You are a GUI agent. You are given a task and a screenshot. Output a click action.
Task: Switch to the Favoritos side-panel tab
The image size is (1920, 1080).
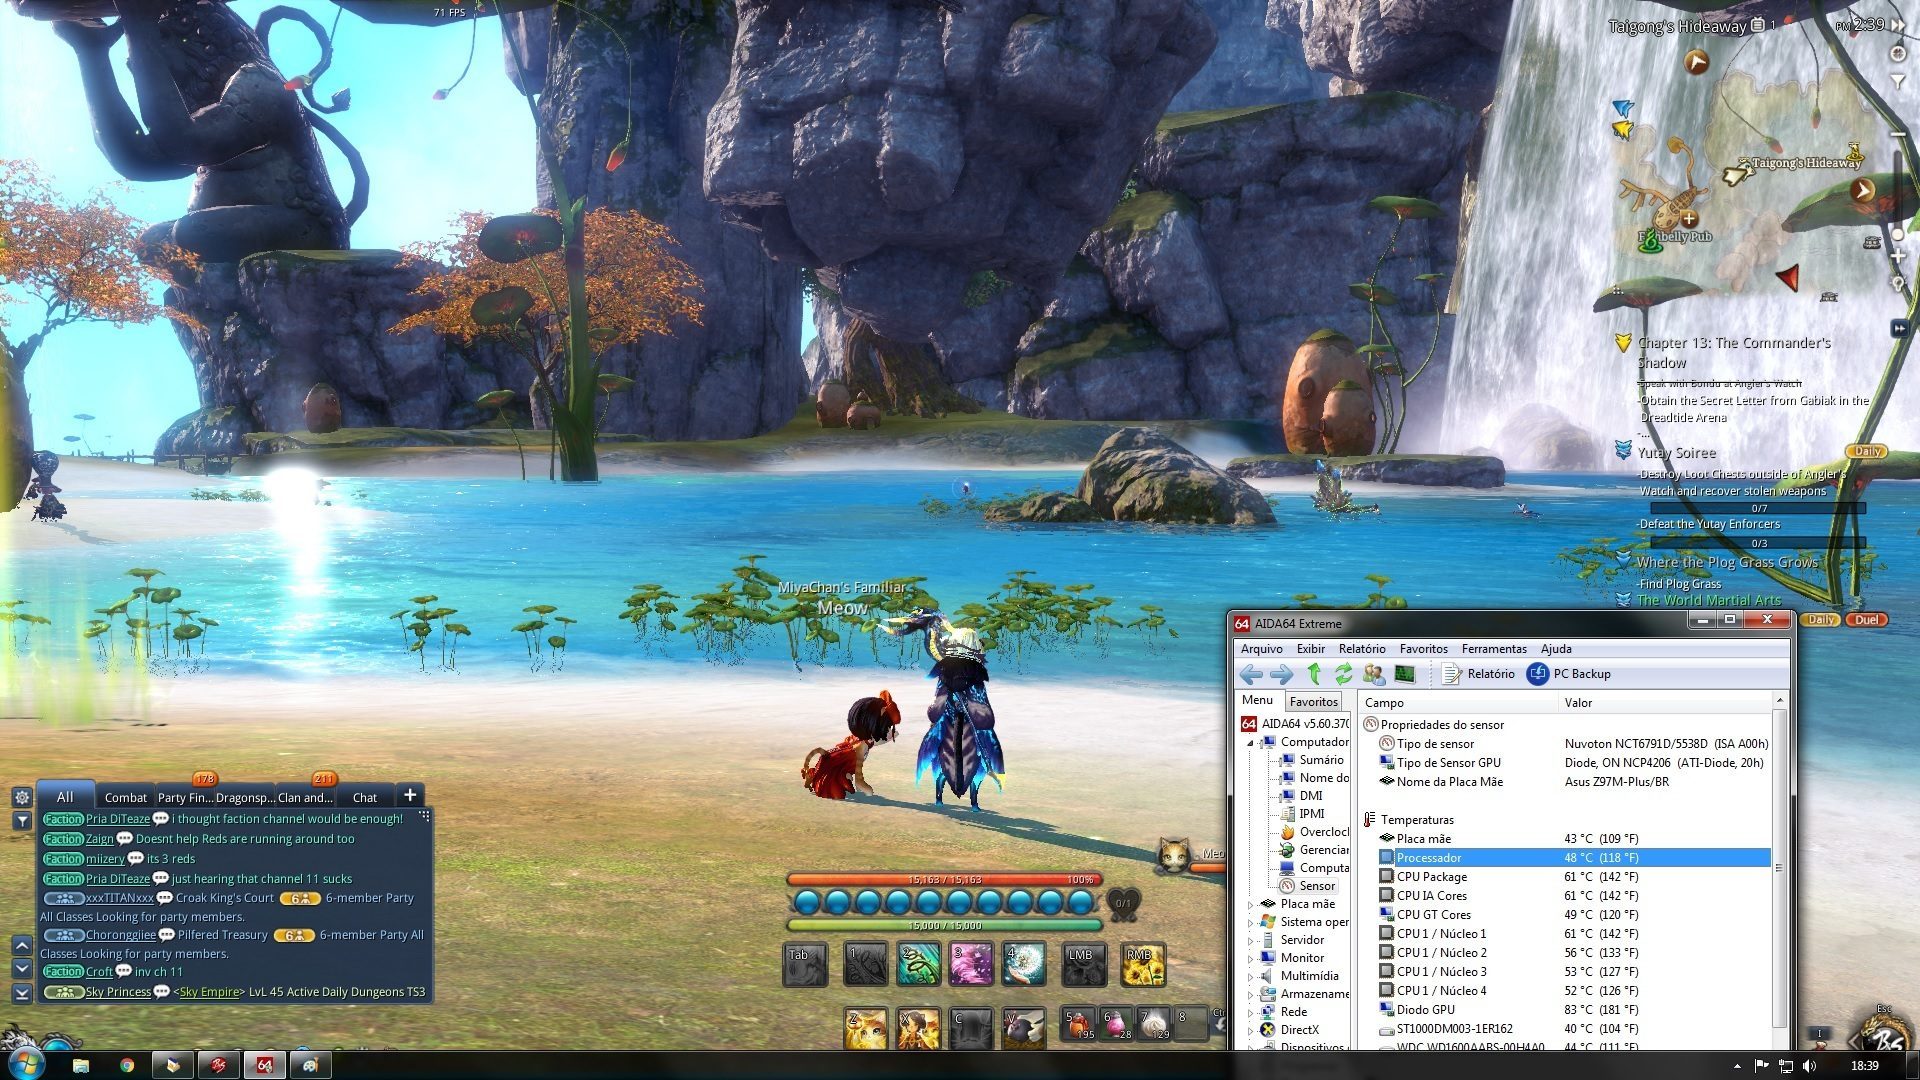point(1313,702)
